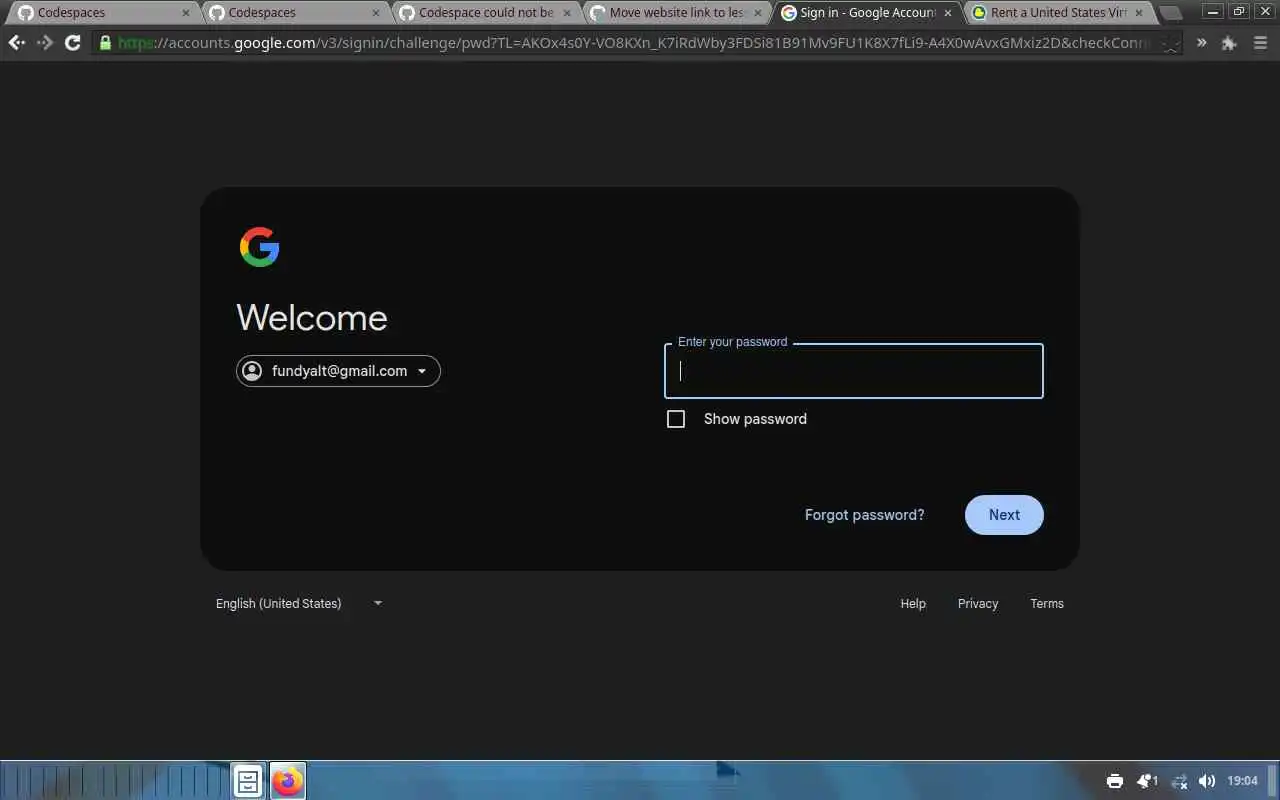Close the 'Codespace could not be' tab
Image resolution: width=1280 pixels, height=800 pixels.
[566, 13]
